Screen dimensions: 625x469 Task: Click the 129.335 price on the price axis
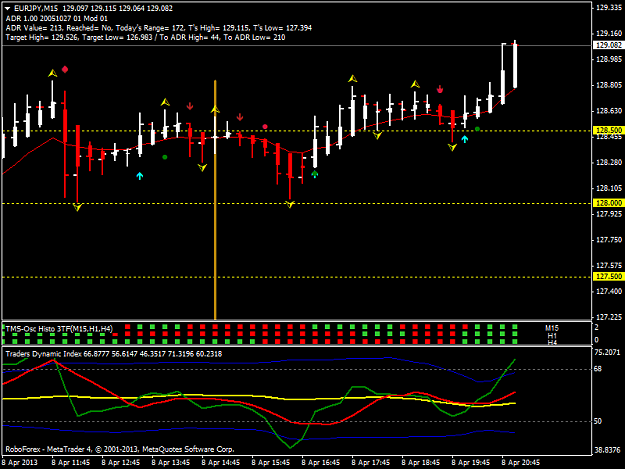(x=609, y=8)
